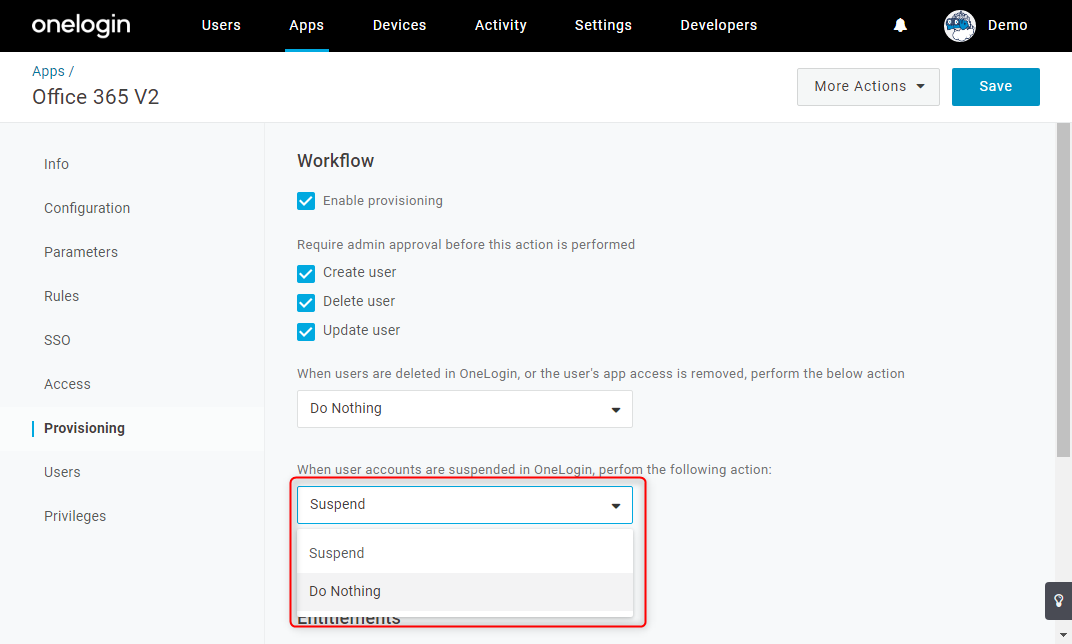This screenshot has height=644, width=1072.
Task: Switch to the Parameters tab
Action: pyautogui.click(x=81, y=252)
